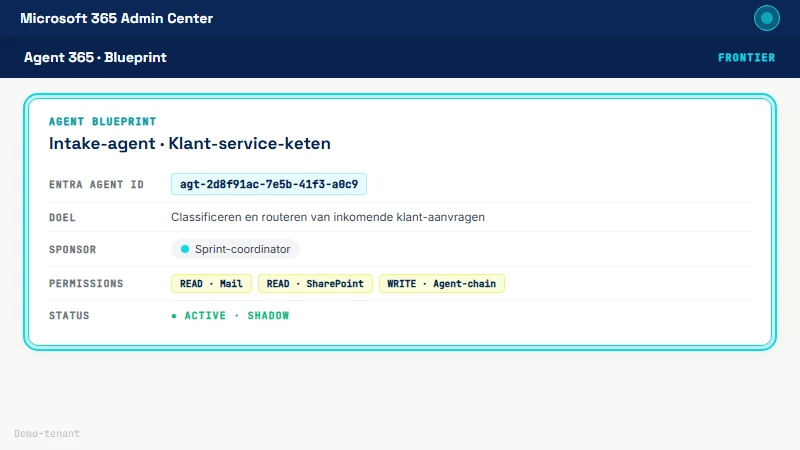Click the DOEL label
Screen dimensions: 800x450
(x=62, y=218)
